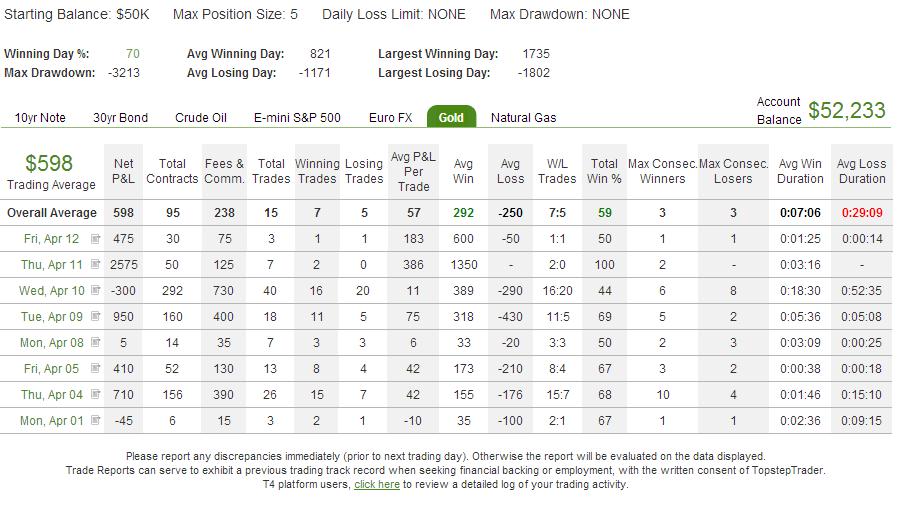Viewport: 908px width, 514px height.
Task: Open the Natural Gas tab
Action: click(523, 118)
